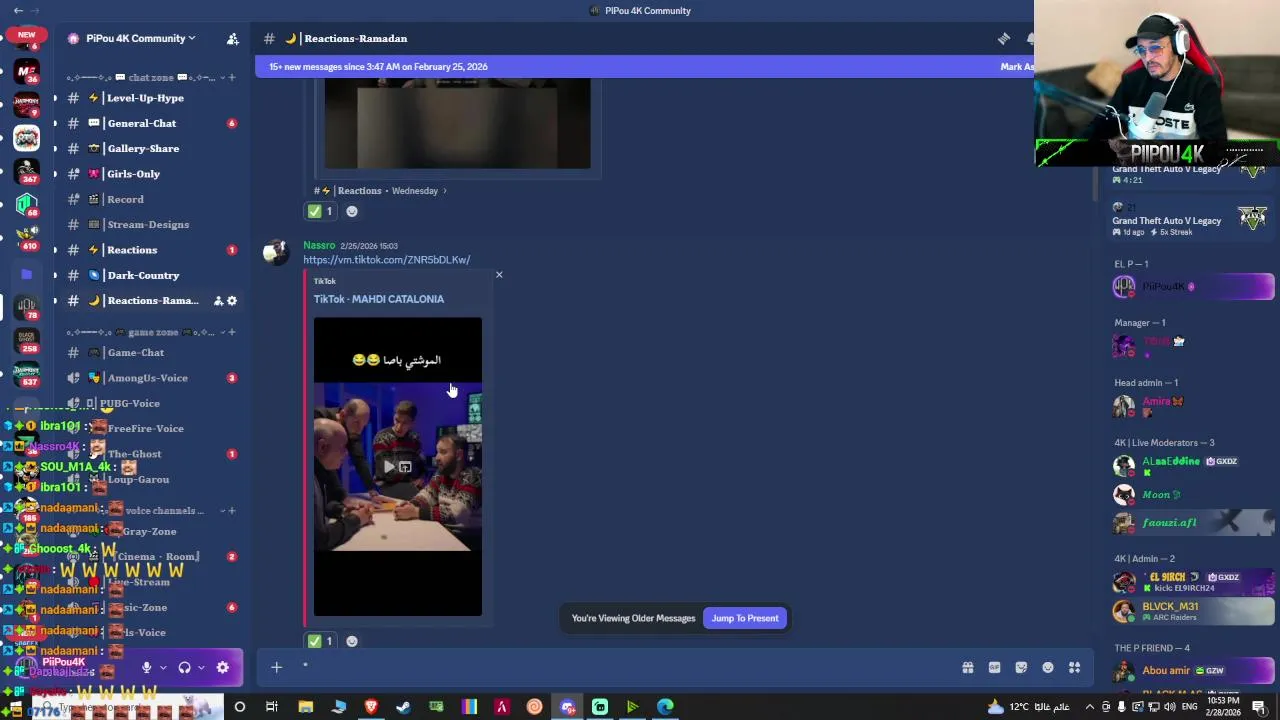Open the apps launcher in message bar

tap(1075, 668)
